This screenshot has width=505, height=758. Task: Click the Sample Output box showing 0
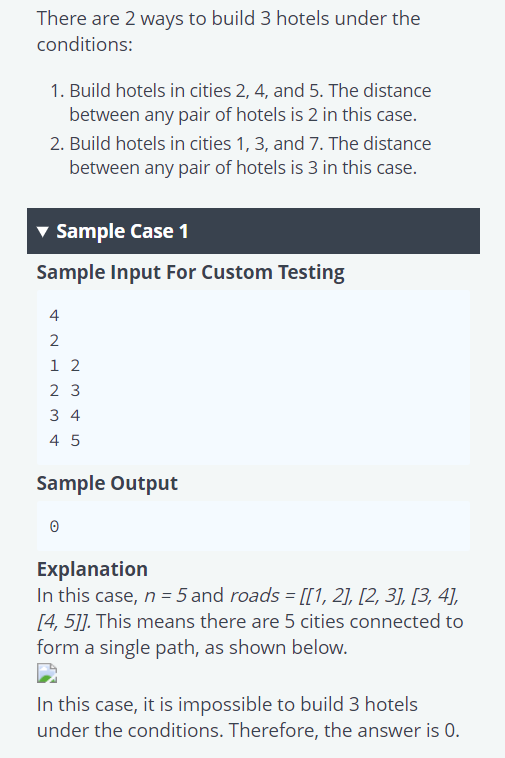click(x=253, y=526)
